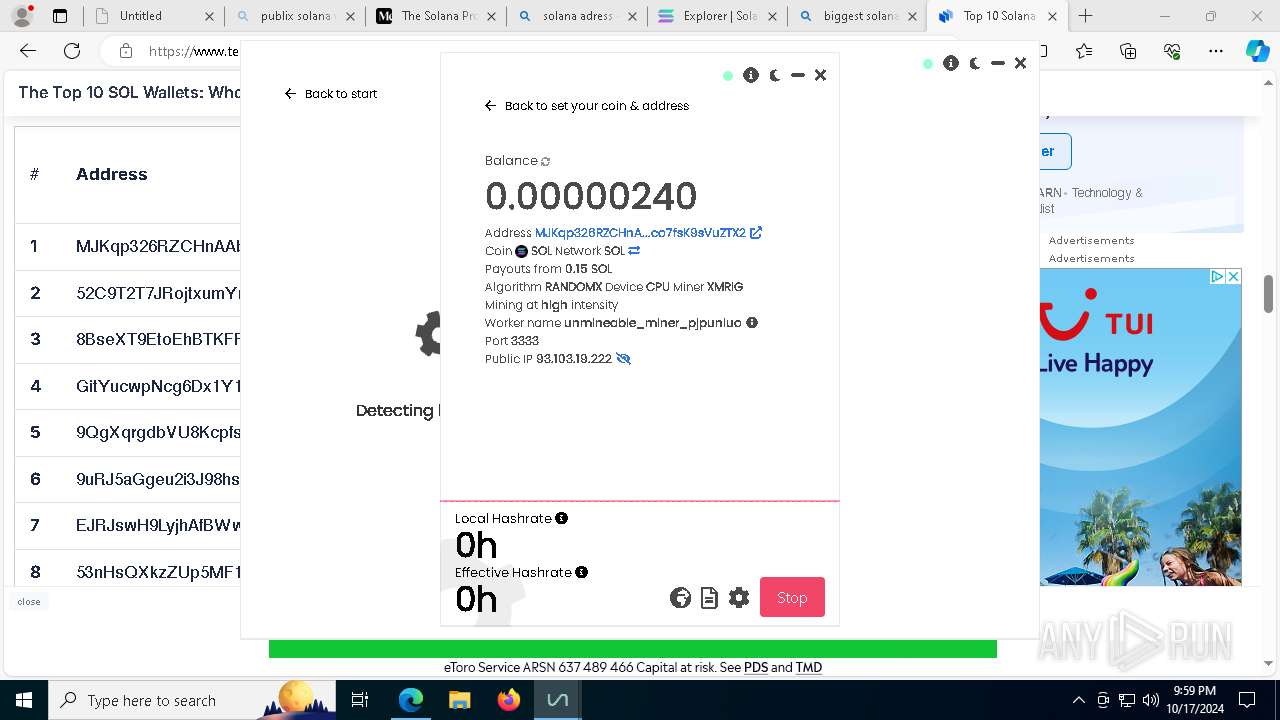Open the unMineable miner taskbar icon
This screenshot has height=720, width=1280.
[557, 700]
